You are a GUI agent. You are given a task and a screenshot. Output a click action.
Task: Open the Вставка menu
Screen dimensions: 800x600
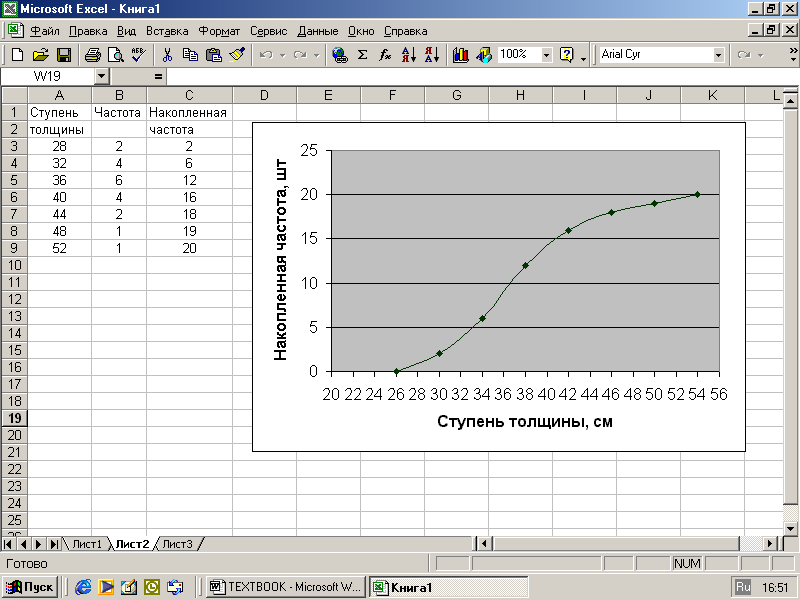(x=167, y=31)
